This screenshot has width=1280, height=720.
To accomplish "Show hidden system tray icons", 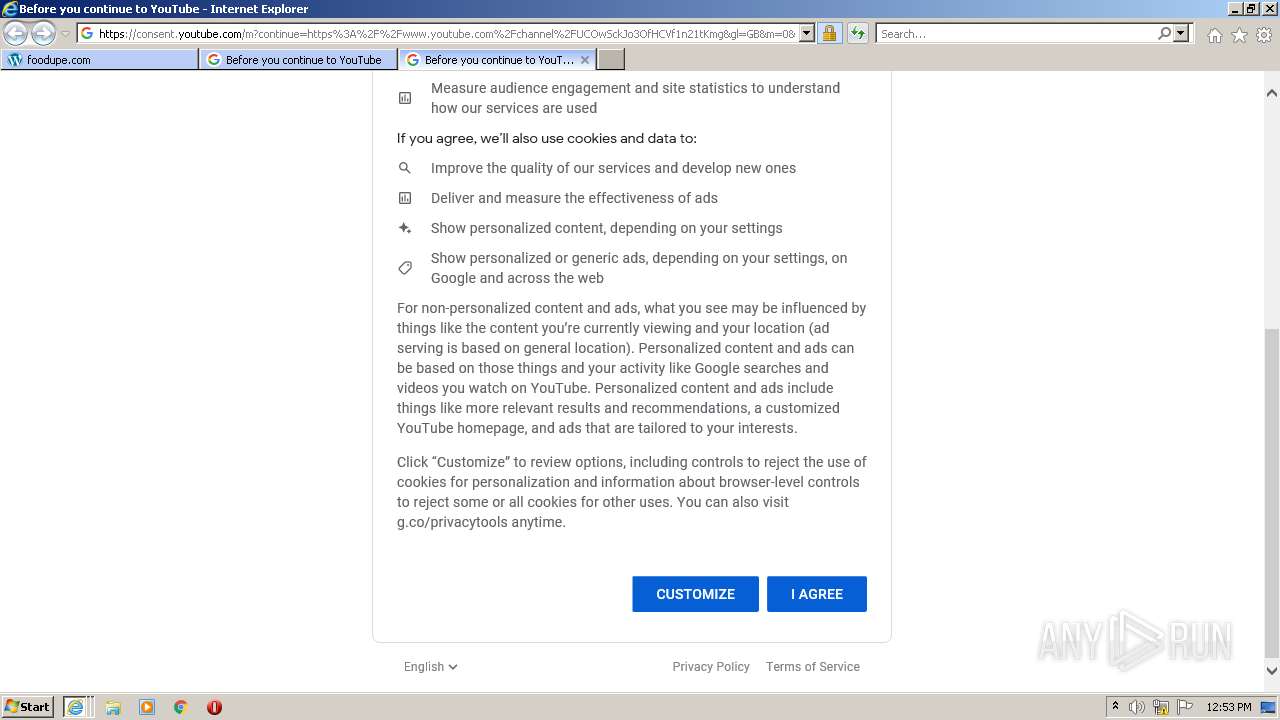I will coord(1115,706).
